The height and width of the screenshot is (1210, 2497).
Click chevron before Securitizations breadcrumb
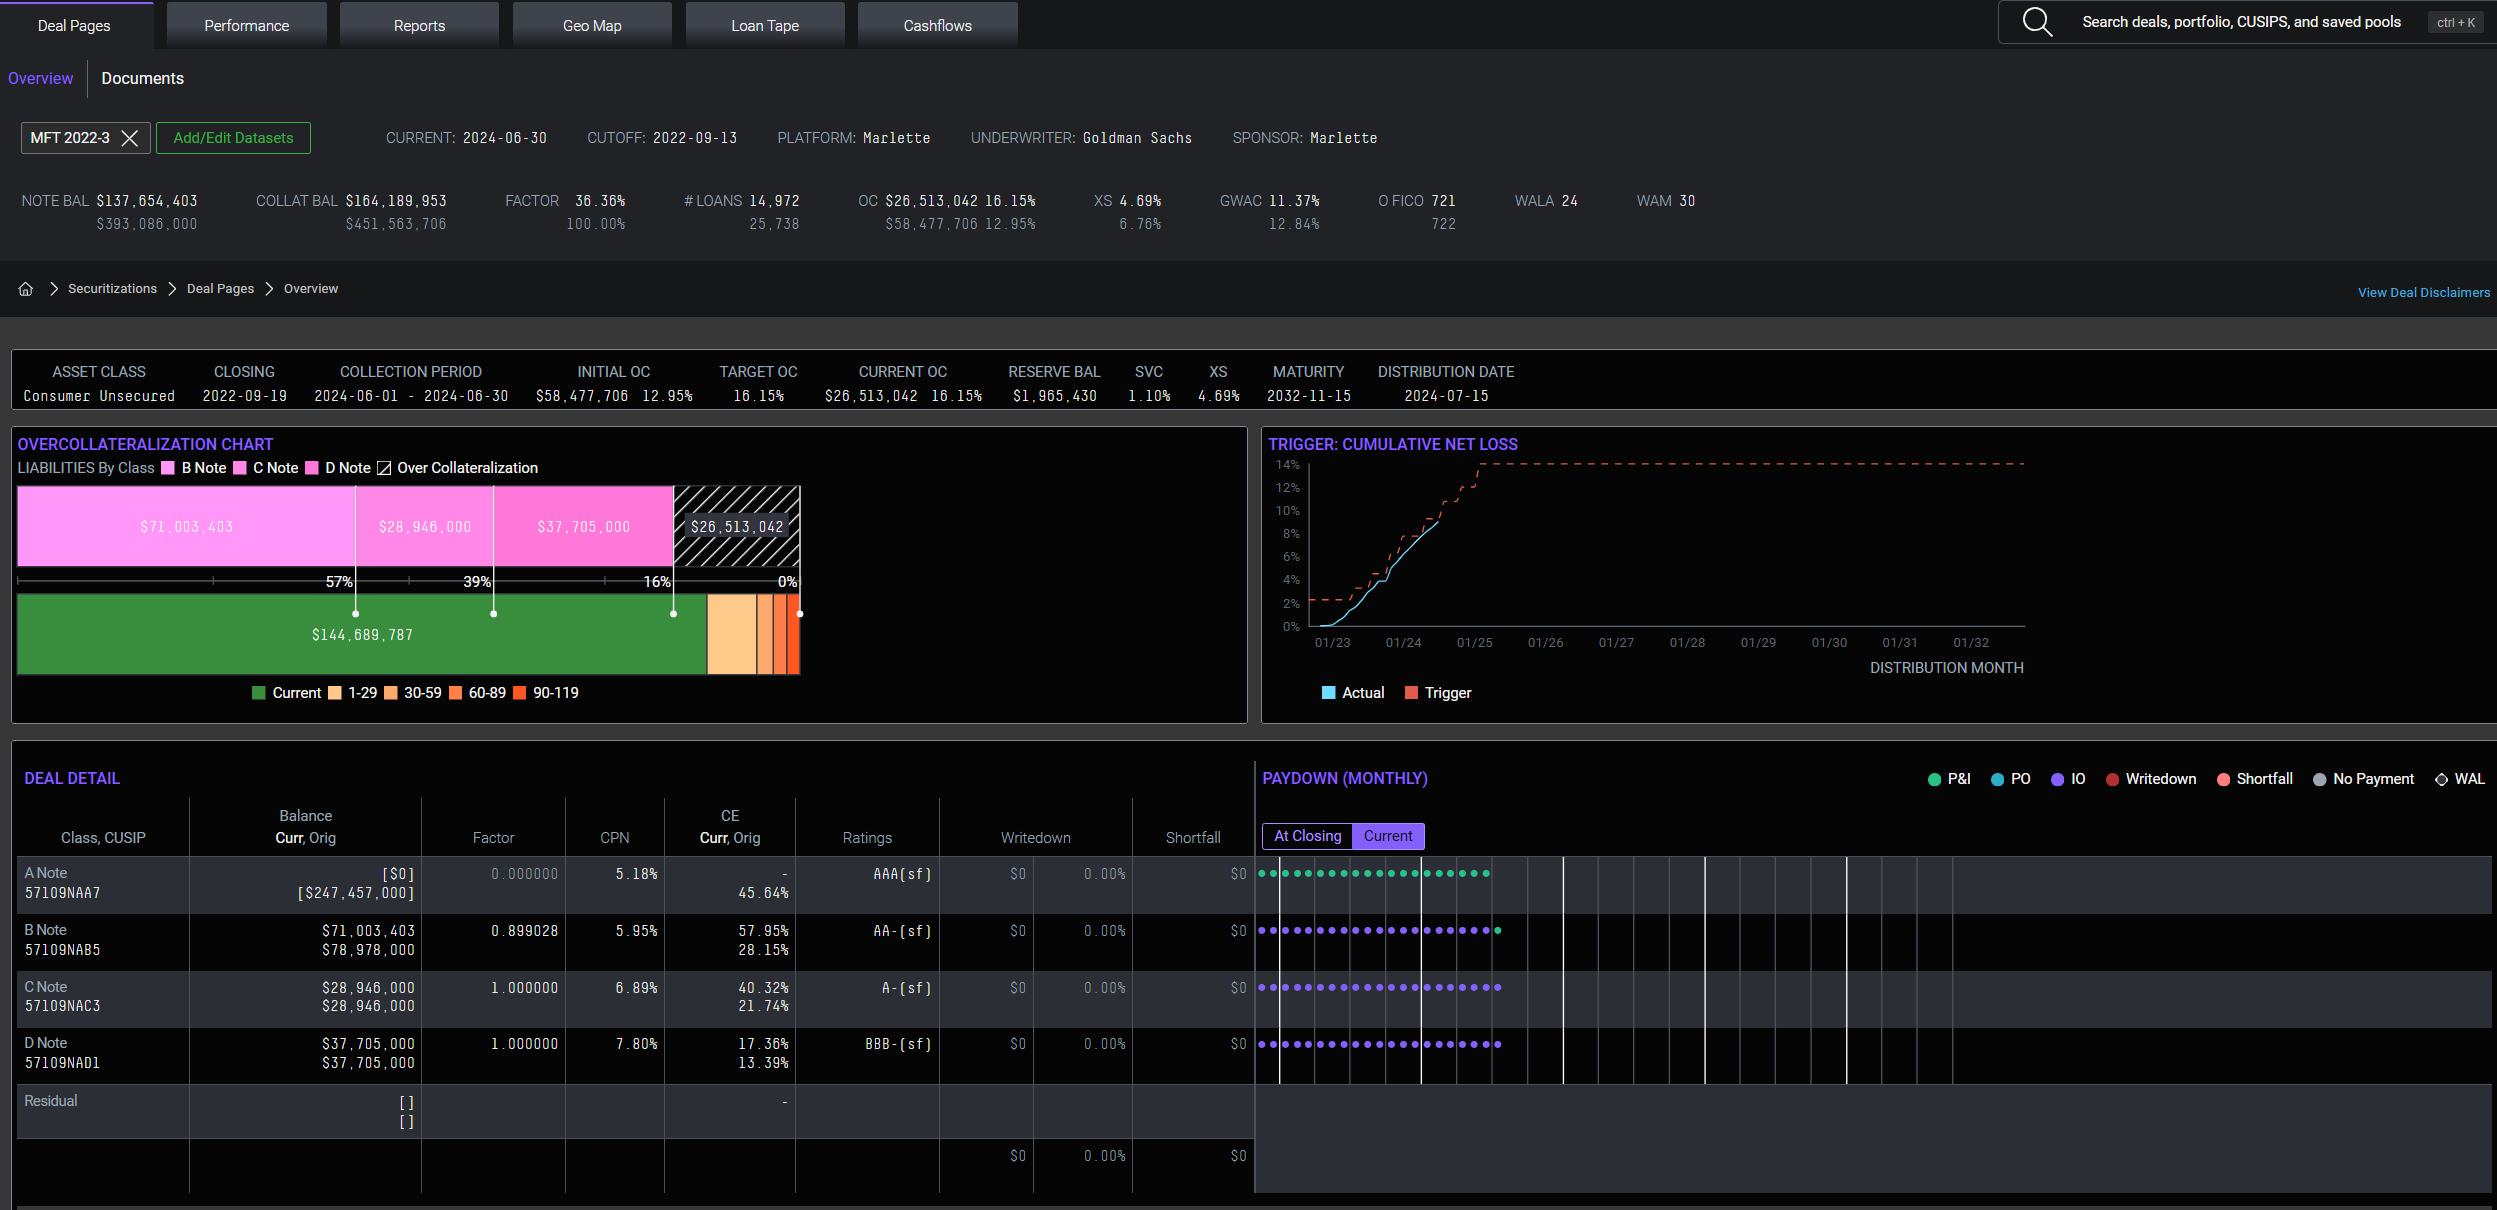coord(53,289)
